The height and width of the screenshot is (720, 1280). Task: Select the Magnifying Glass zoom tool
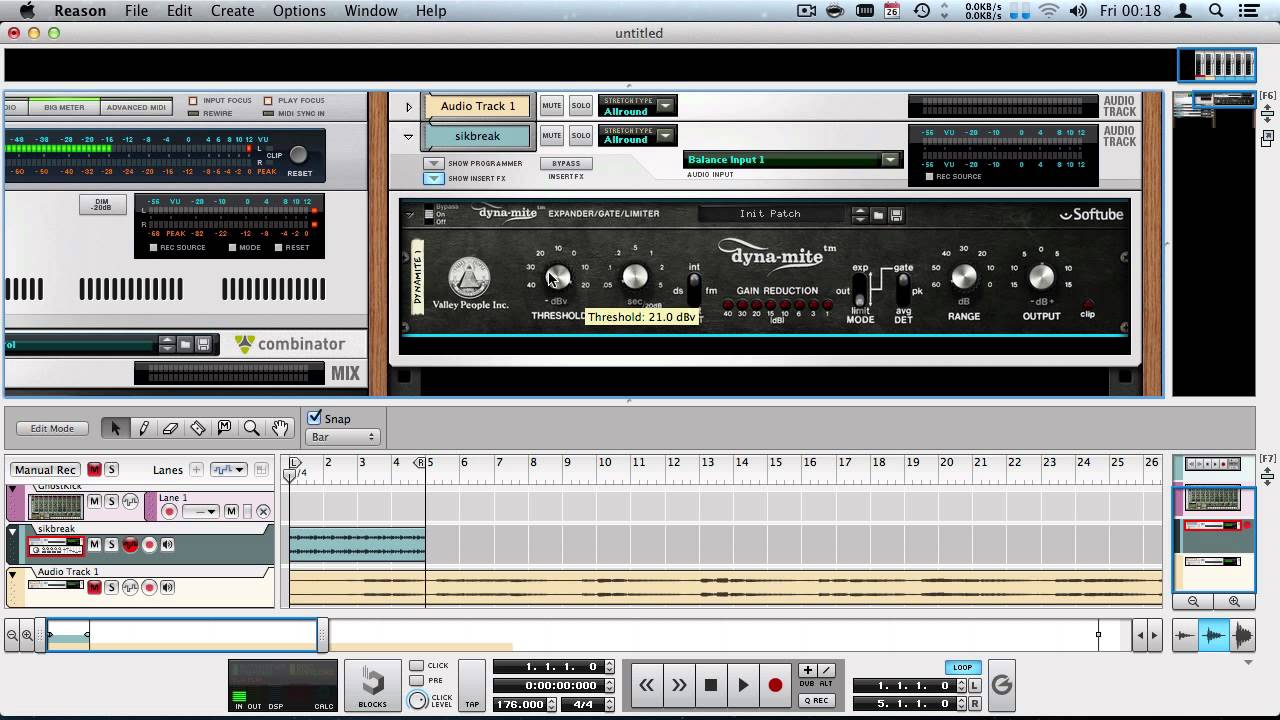(x=251, y=428)
